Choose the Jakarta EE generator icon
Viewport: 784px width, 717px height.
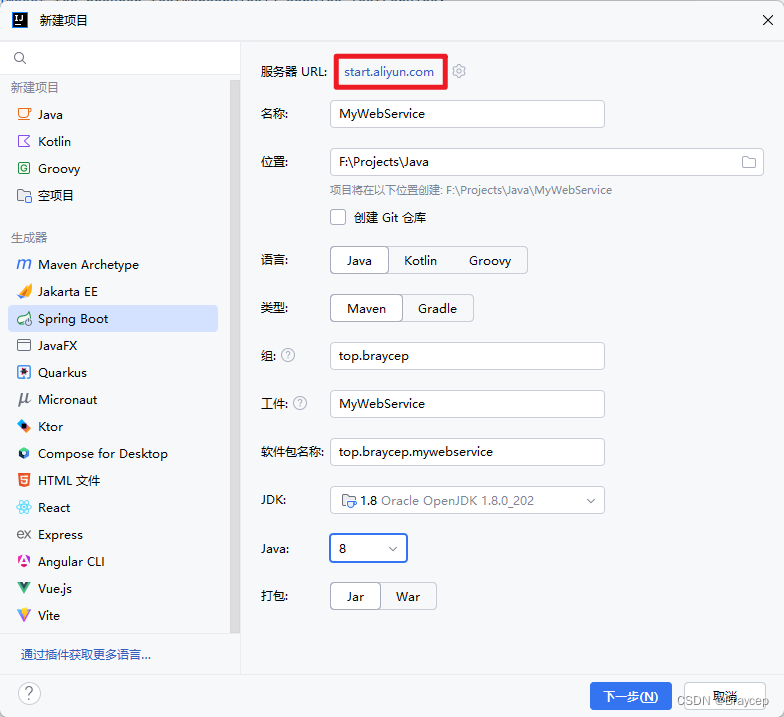pos(24,291)
